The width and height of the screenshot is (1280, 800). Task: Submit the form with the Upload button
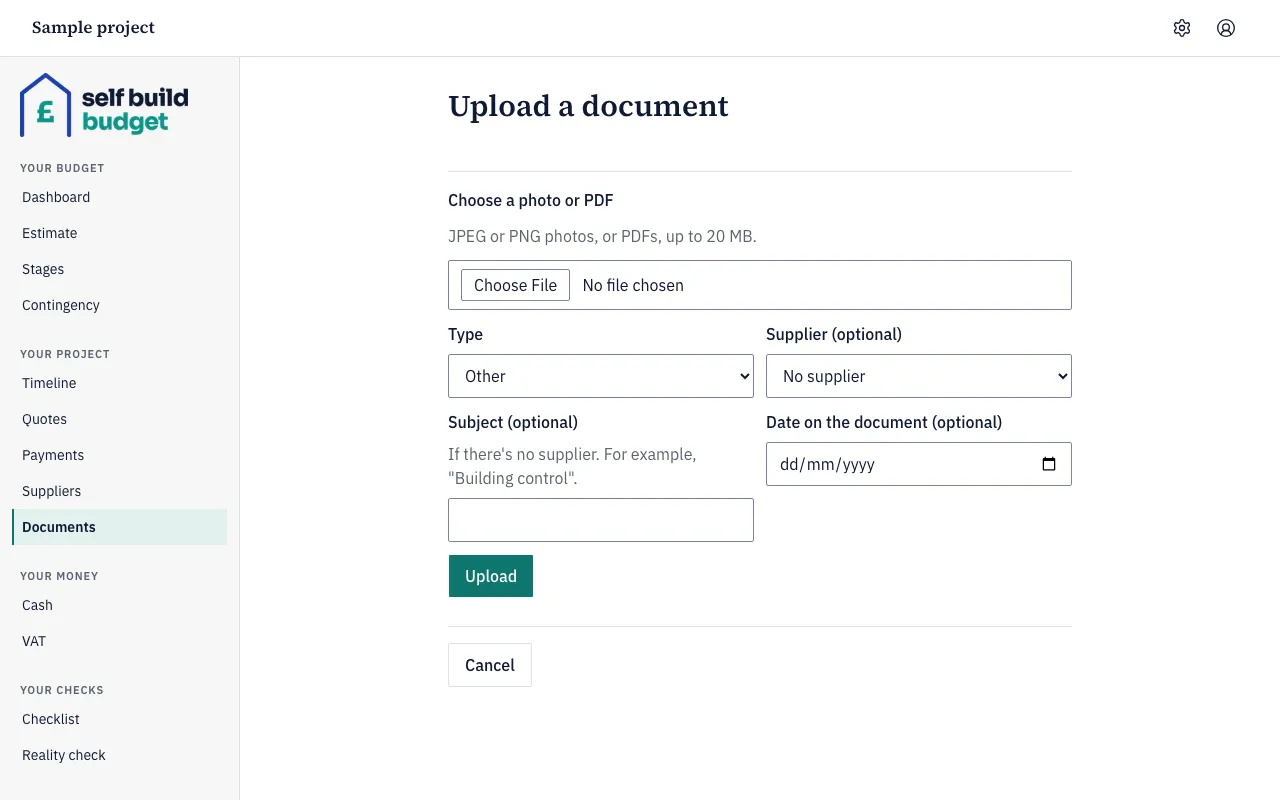coord(491,576)
